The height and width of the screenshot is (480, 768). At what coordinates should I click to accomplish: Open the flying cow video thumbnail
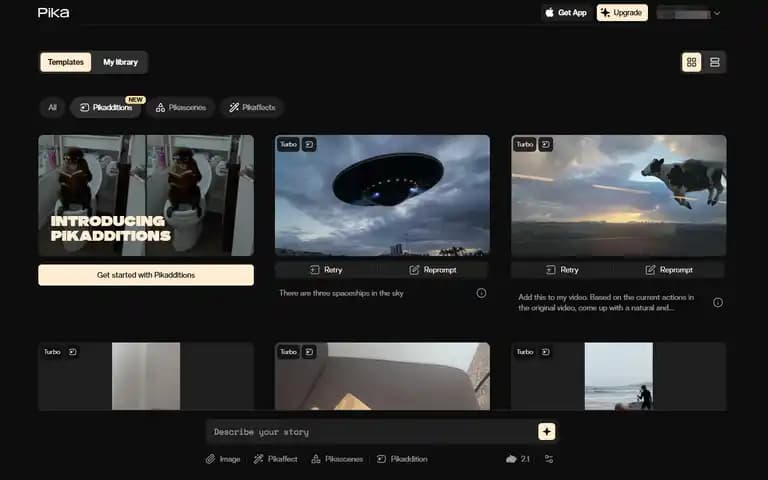pyautogui.click(x=619, y=195)
